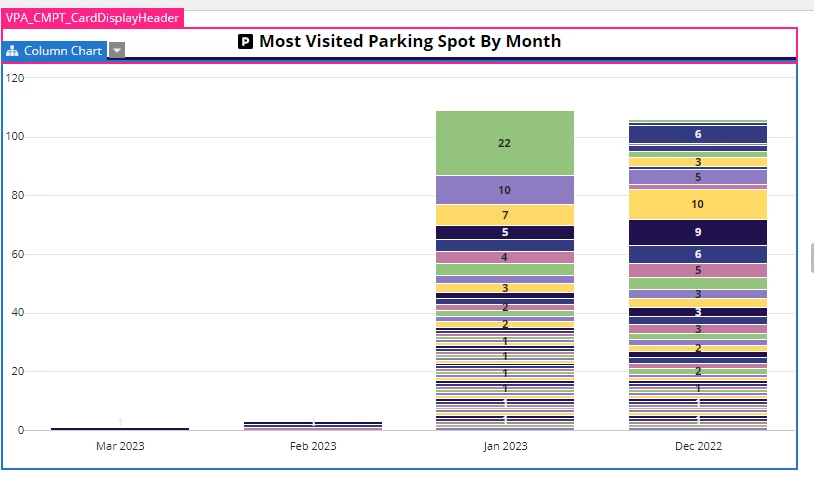814x485 pixels.
Task: Open the Column Chart dropdown arrow
Action: tap(117, 50)
